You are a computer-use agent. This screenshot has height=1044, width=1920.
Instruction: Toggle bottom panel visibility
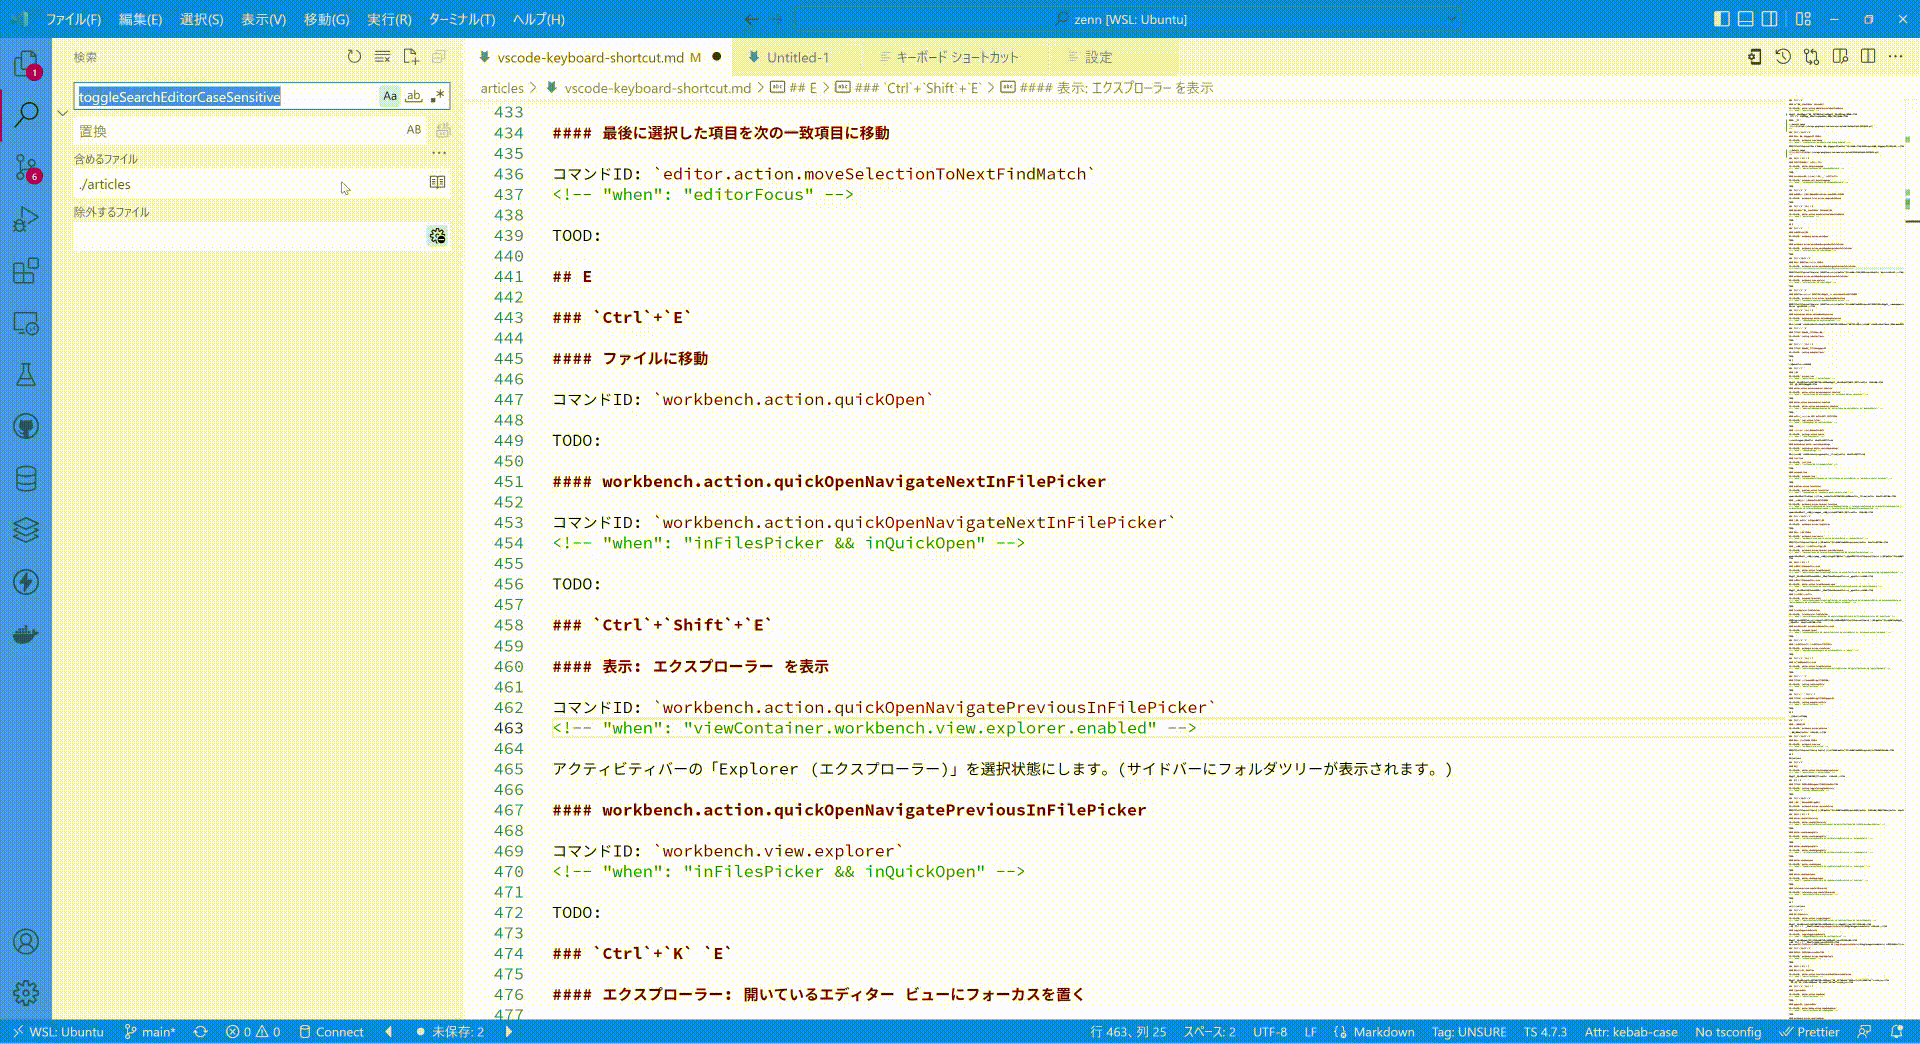[1745, 19]
